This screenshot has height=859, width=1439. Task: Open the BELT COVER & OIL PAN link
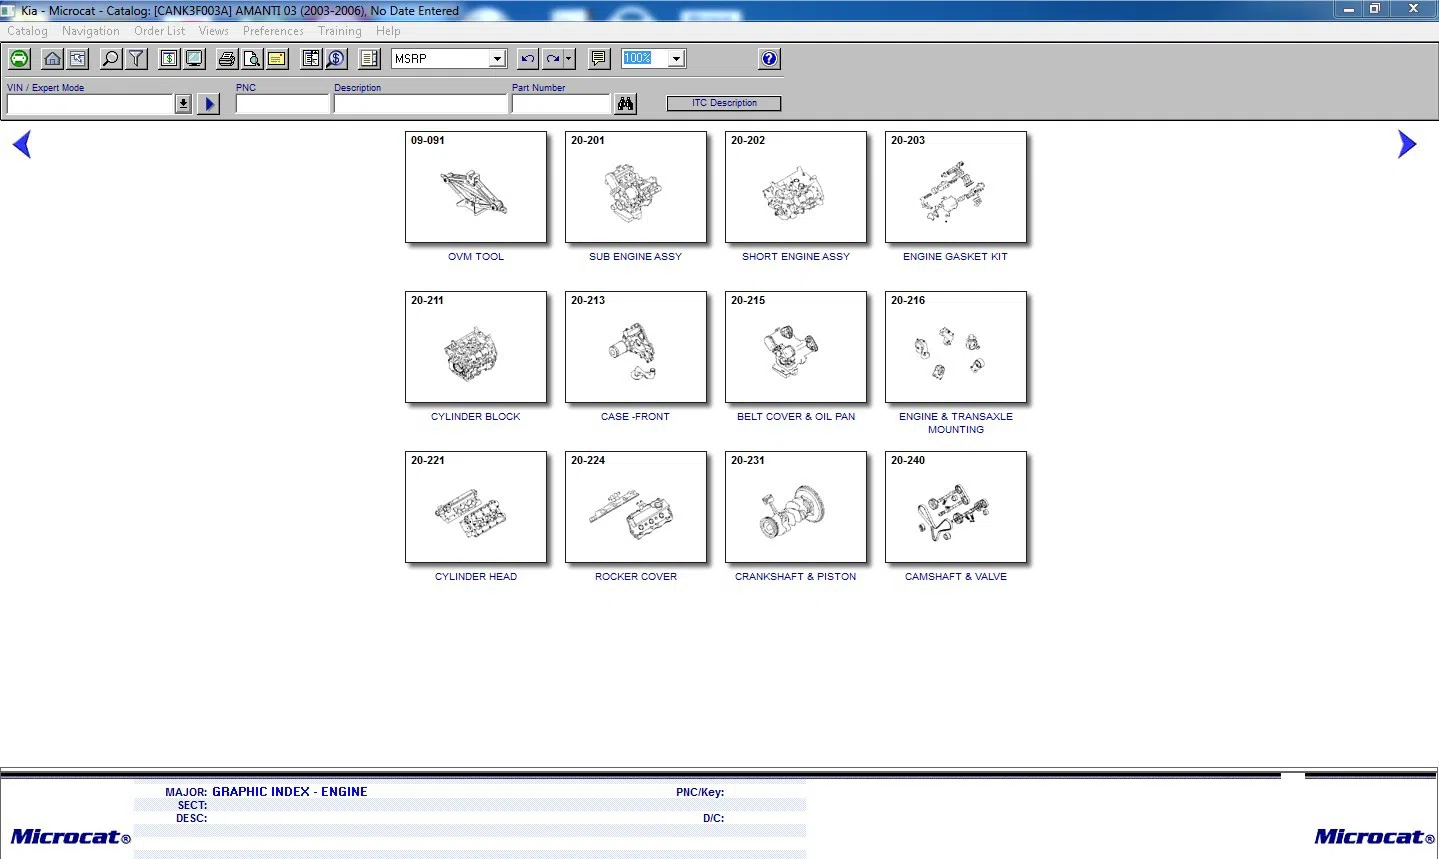[796, 417]
